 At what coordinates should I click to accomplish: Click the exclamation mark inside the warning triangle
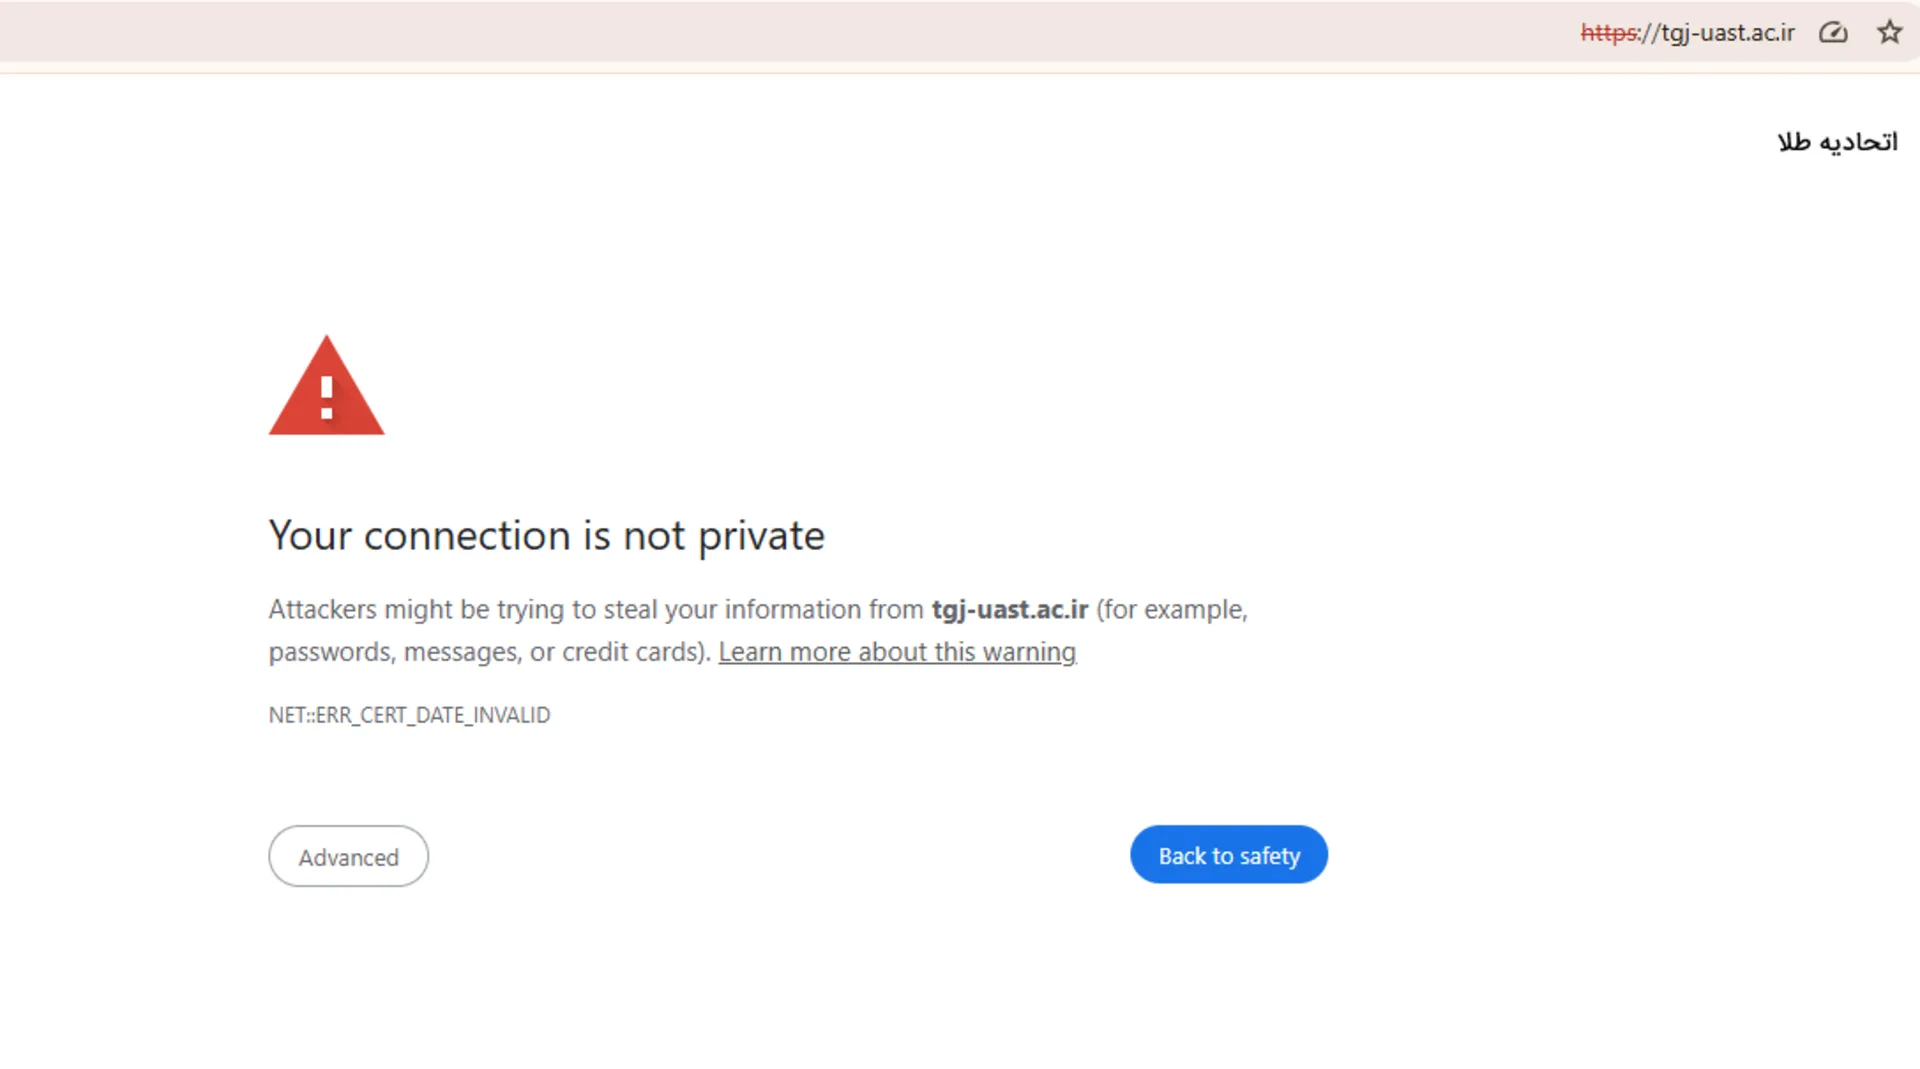326,400
